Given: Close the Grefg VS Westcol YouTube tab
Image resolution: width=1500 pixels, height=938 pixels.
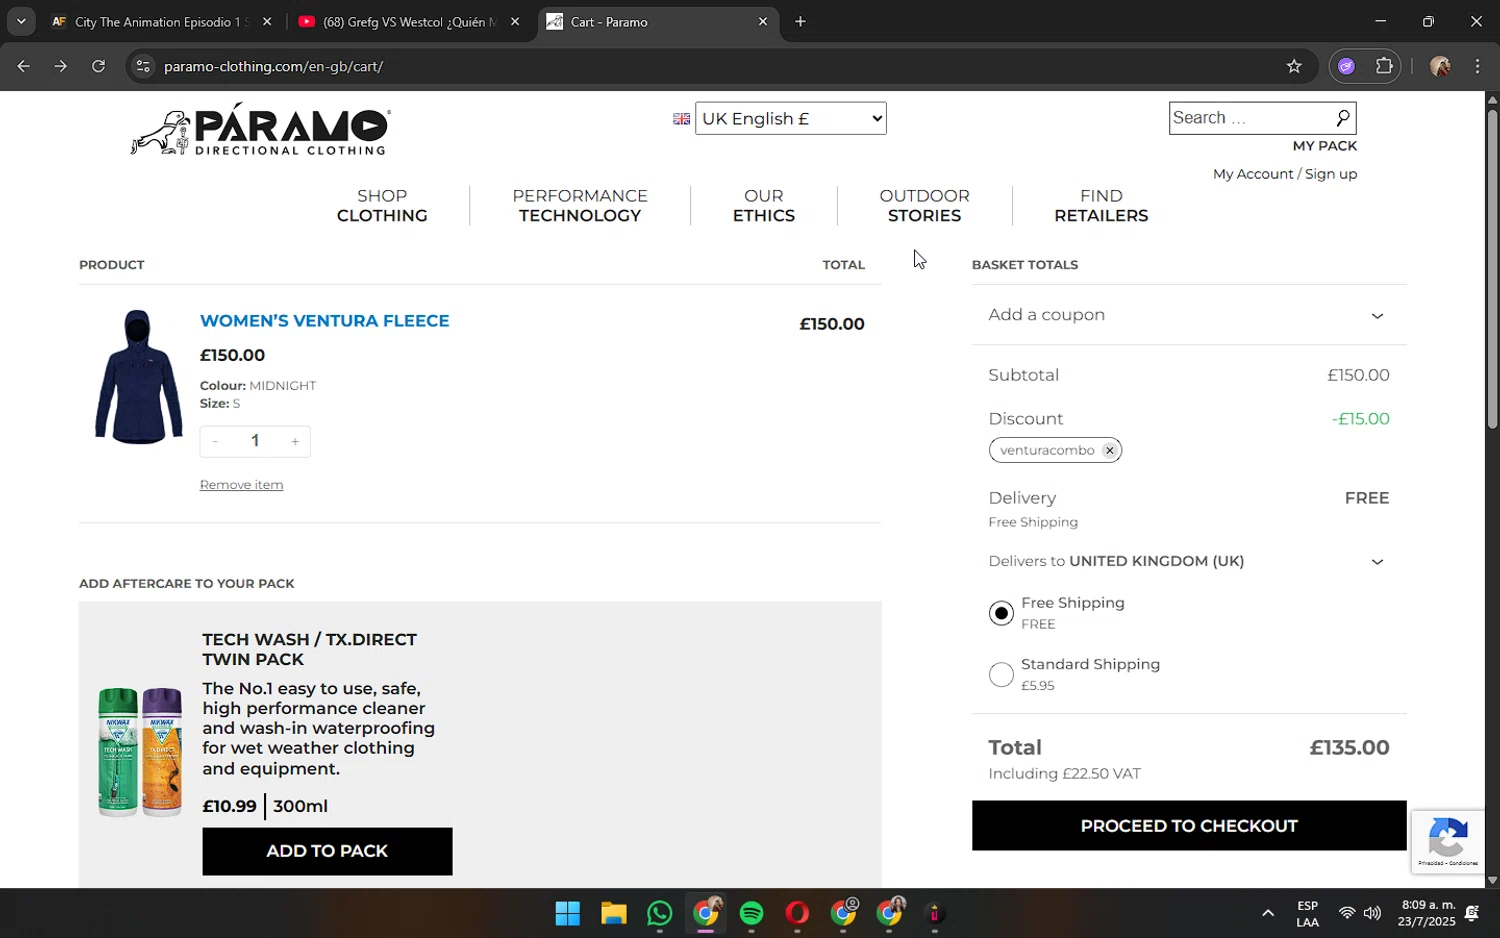Looking at the screenshot, I should (515, 21).
